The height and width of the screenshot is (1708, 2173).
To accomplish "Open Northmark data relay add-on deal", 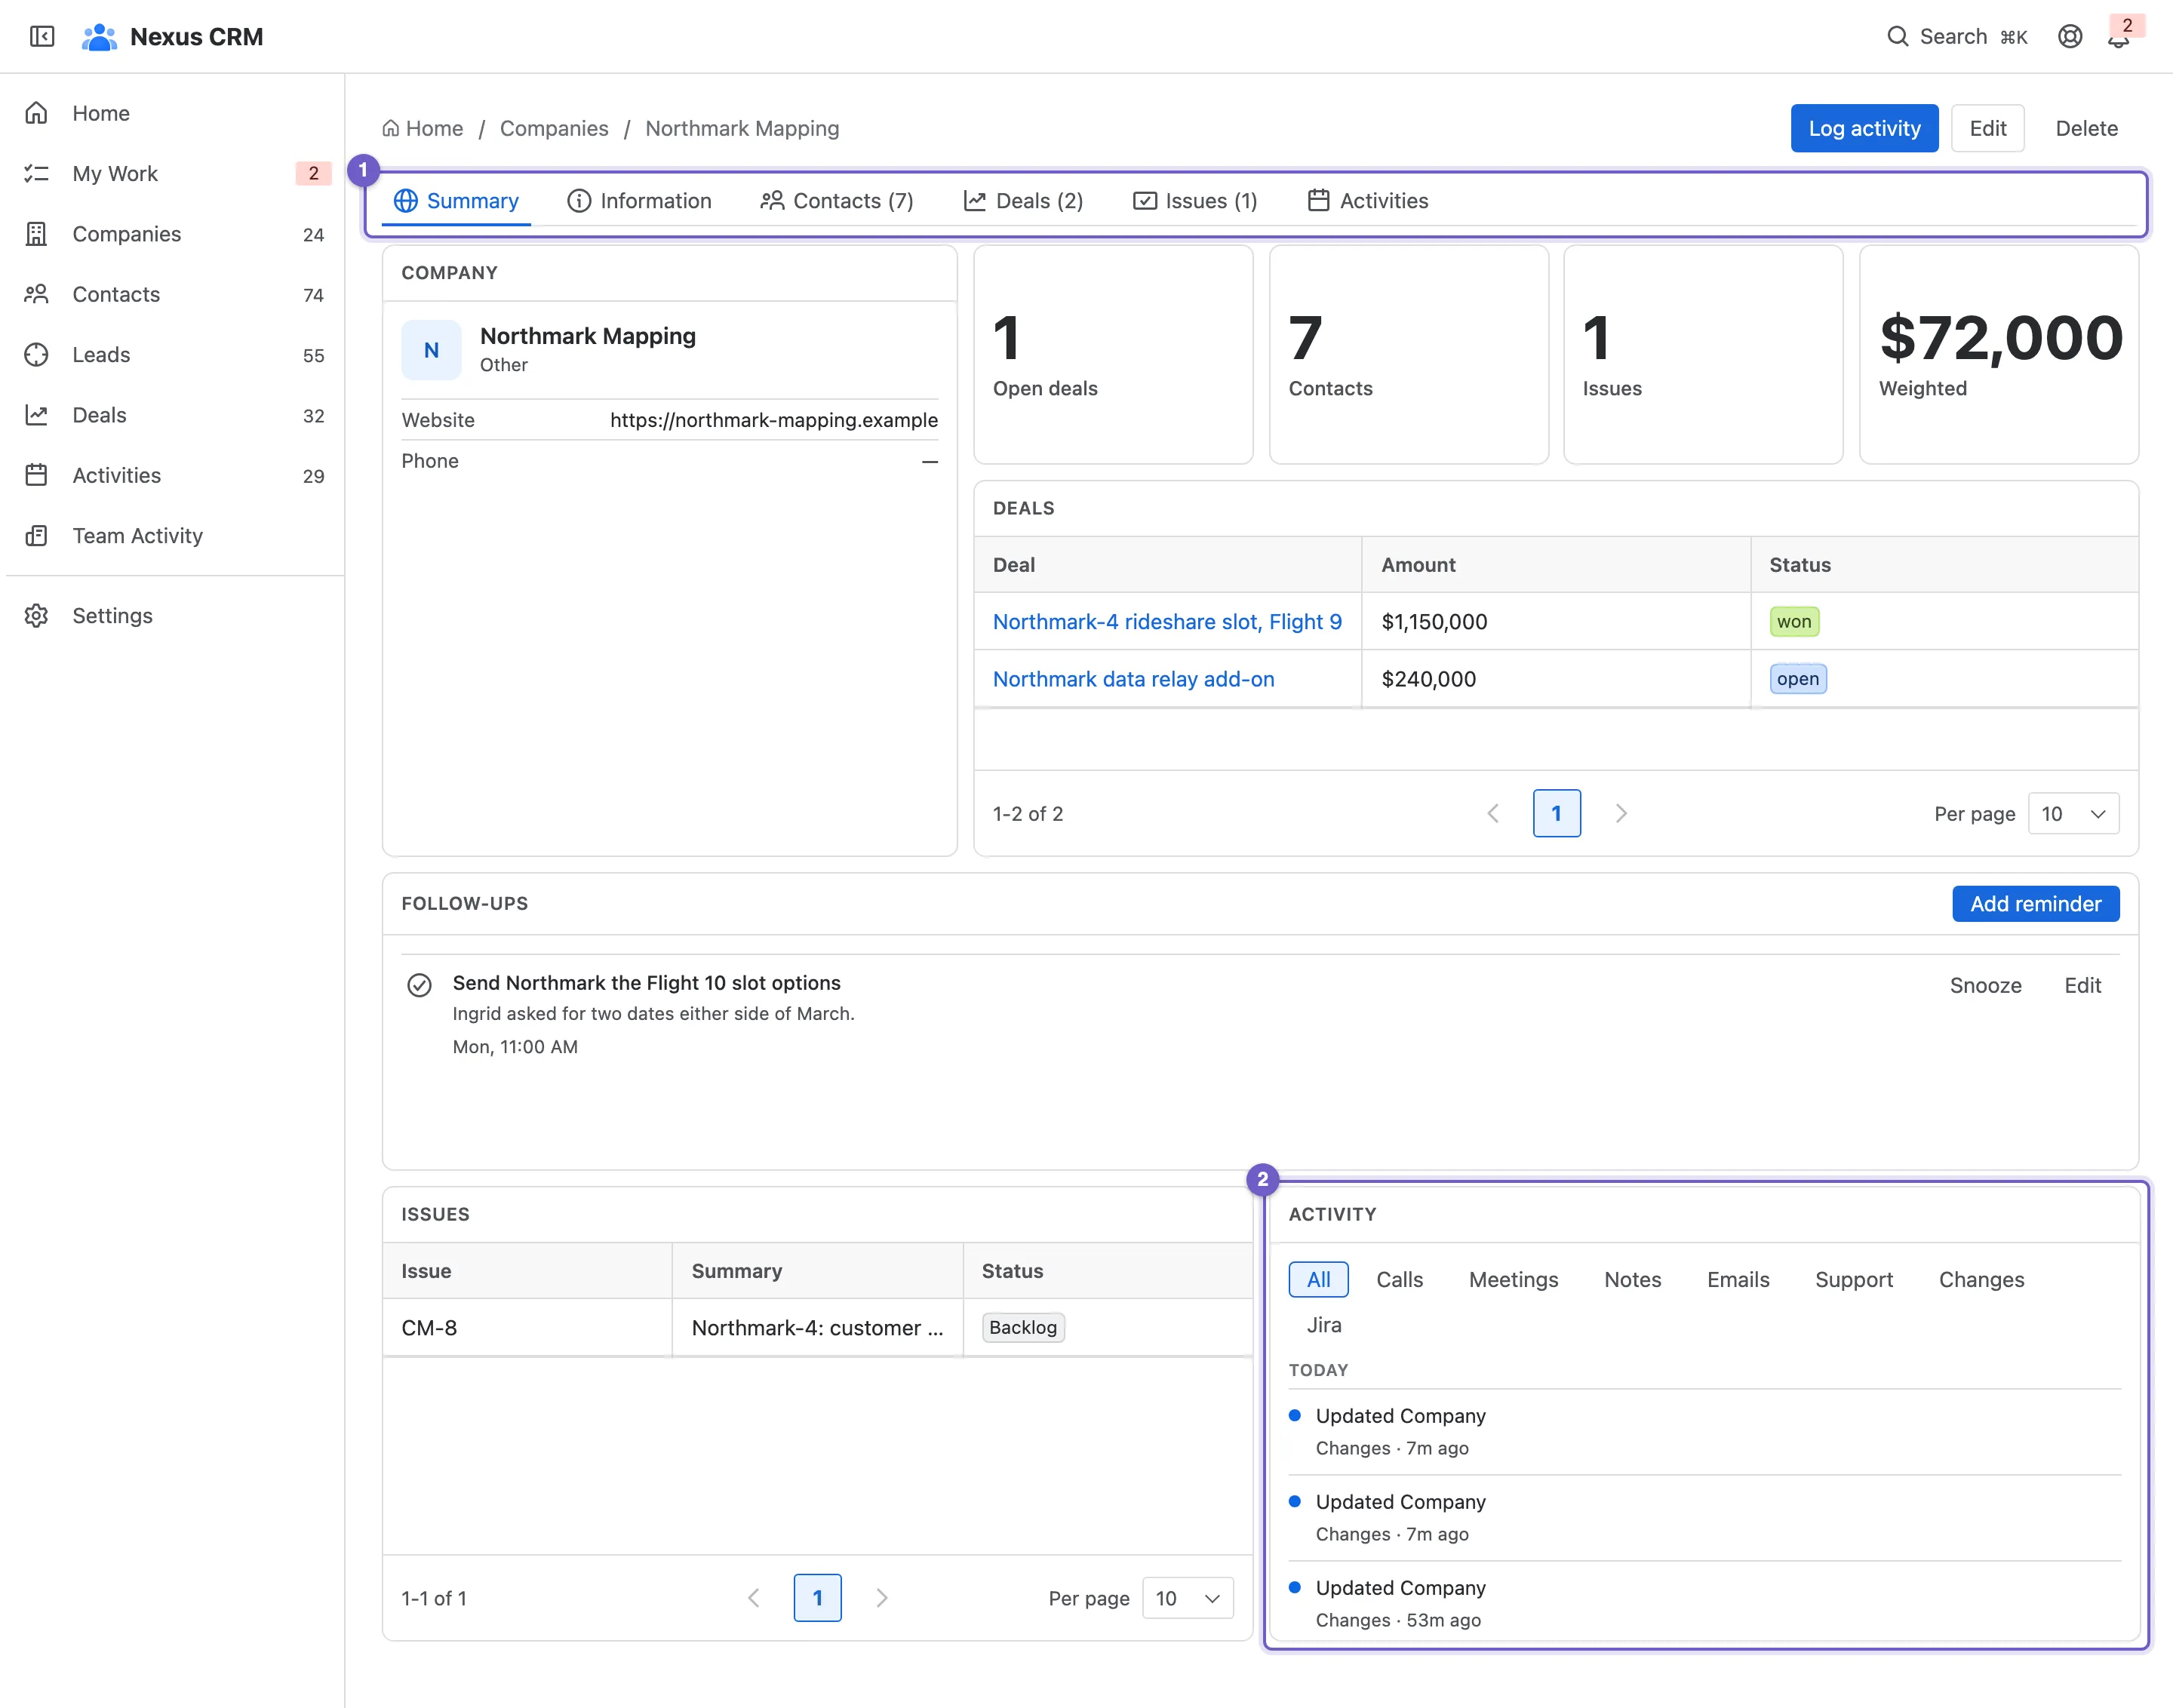I will point(1133,679).
